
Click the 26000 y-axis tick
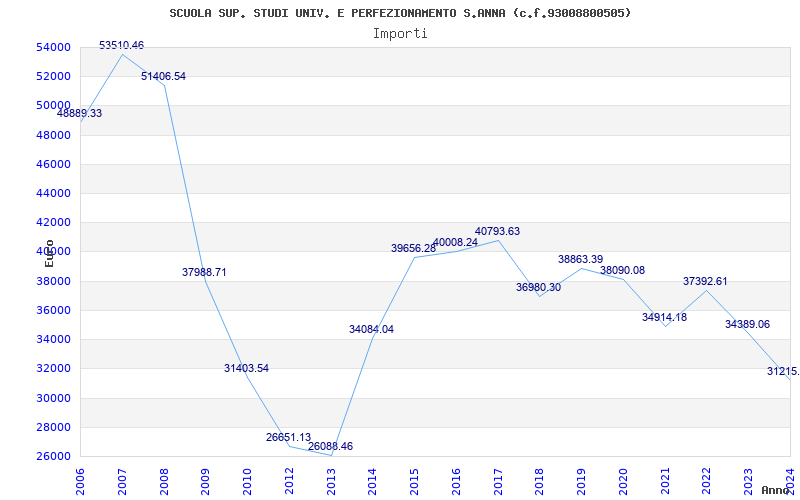point(53,456)
